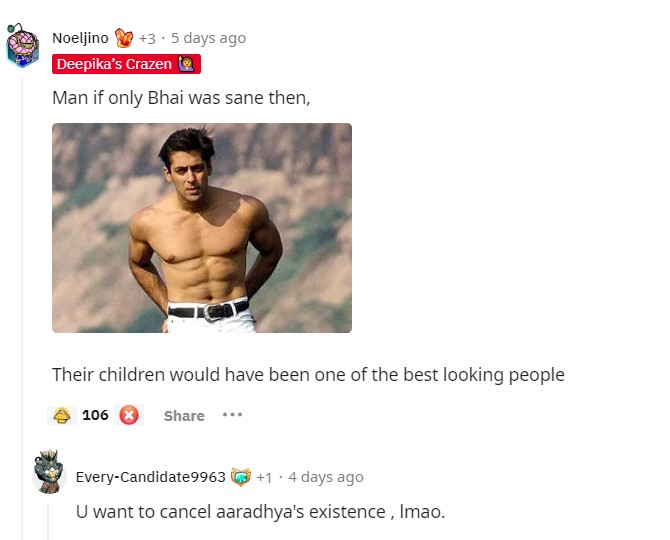Open the "5 days ago" comment permalink
Image resolution: width=670 pixels, height=540 pixels.
click(208, 38)
